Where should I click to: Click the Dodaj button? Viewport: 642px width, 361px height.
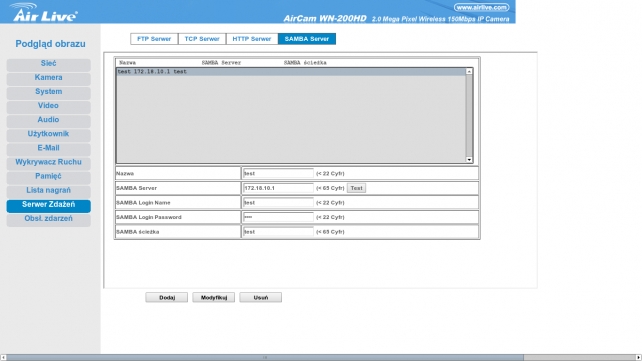pos(167,298)
